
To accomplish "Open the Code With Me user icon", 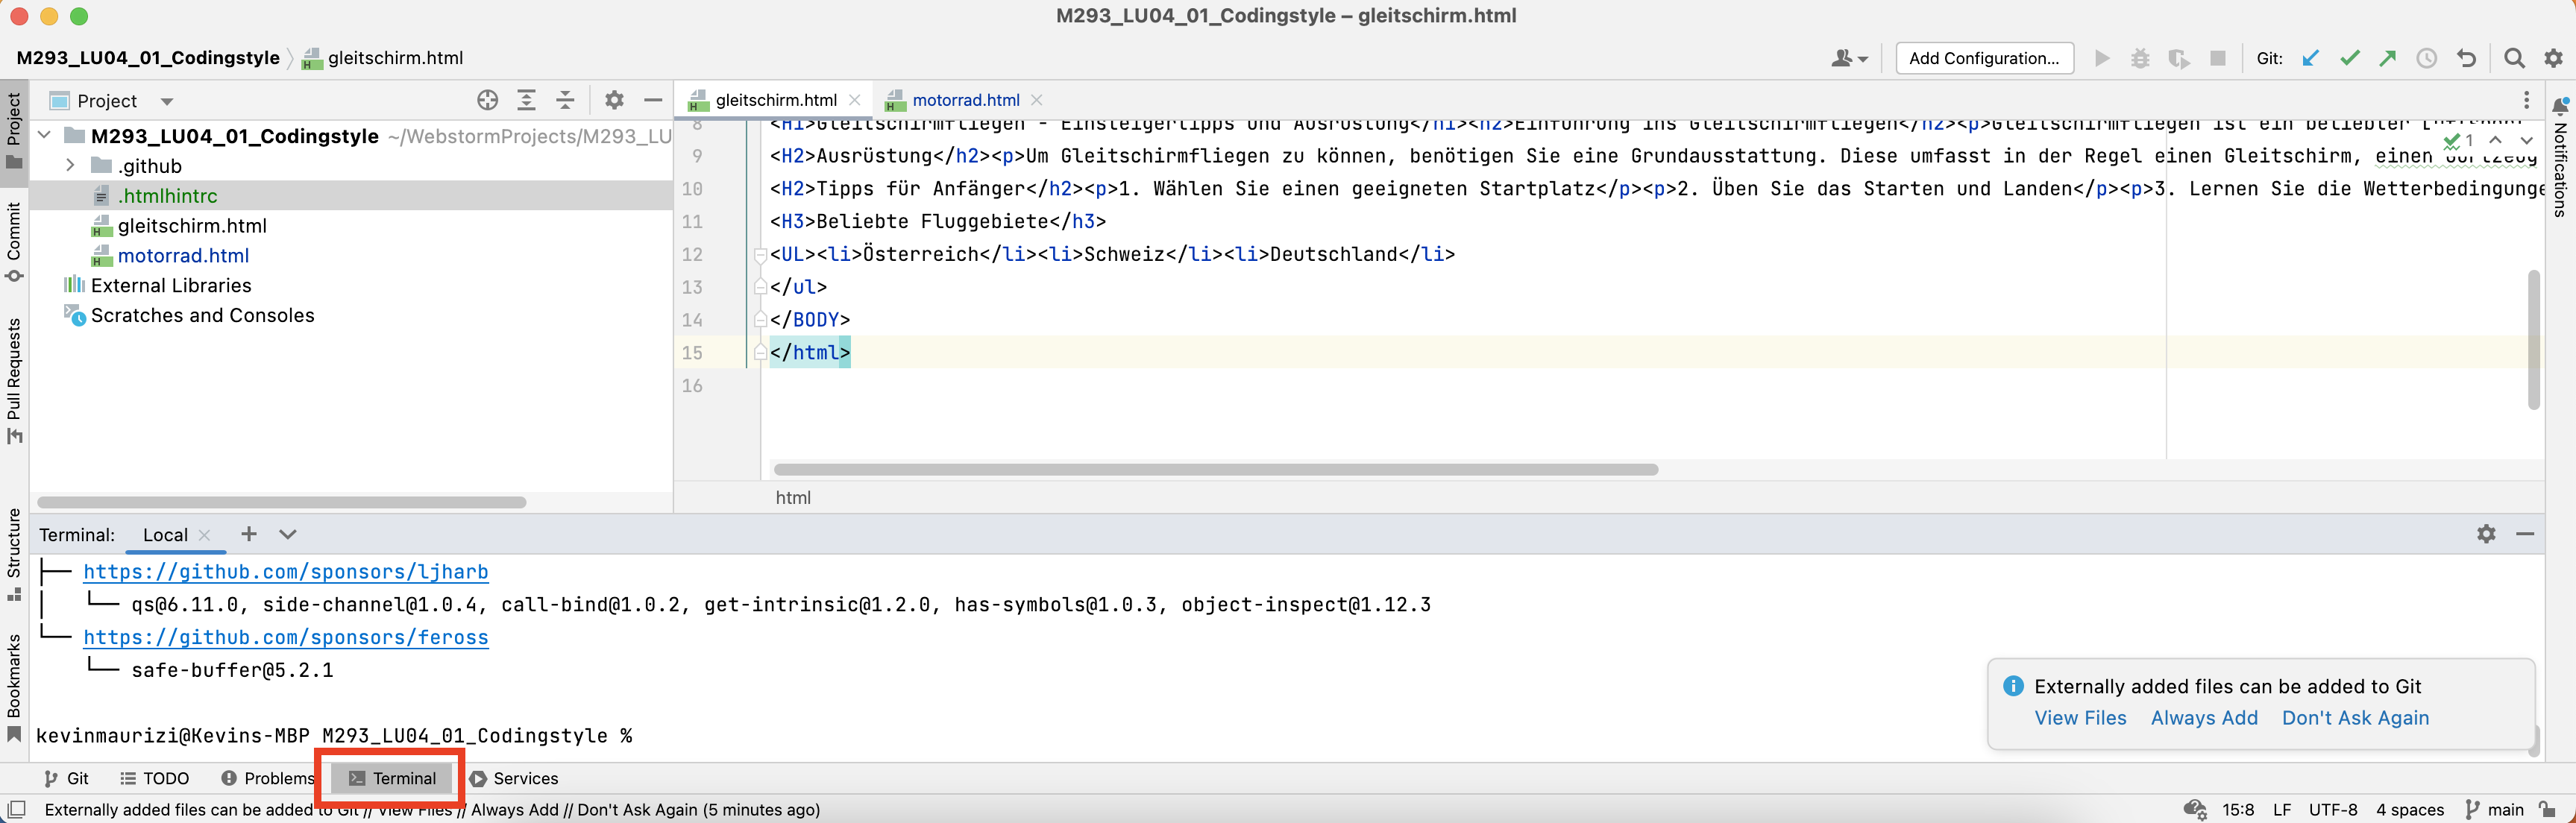I will point(1849,58).
